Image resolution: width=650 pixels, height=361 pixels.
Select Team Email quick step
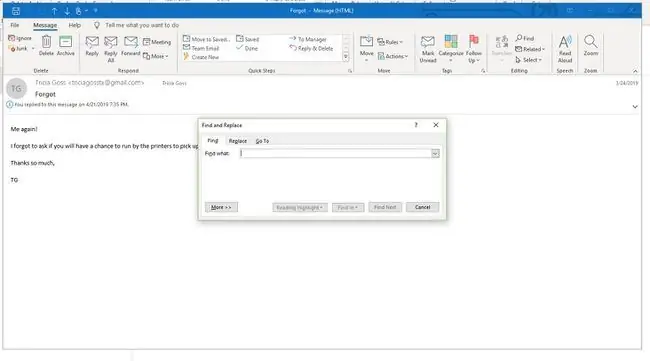tap(201, 48)
